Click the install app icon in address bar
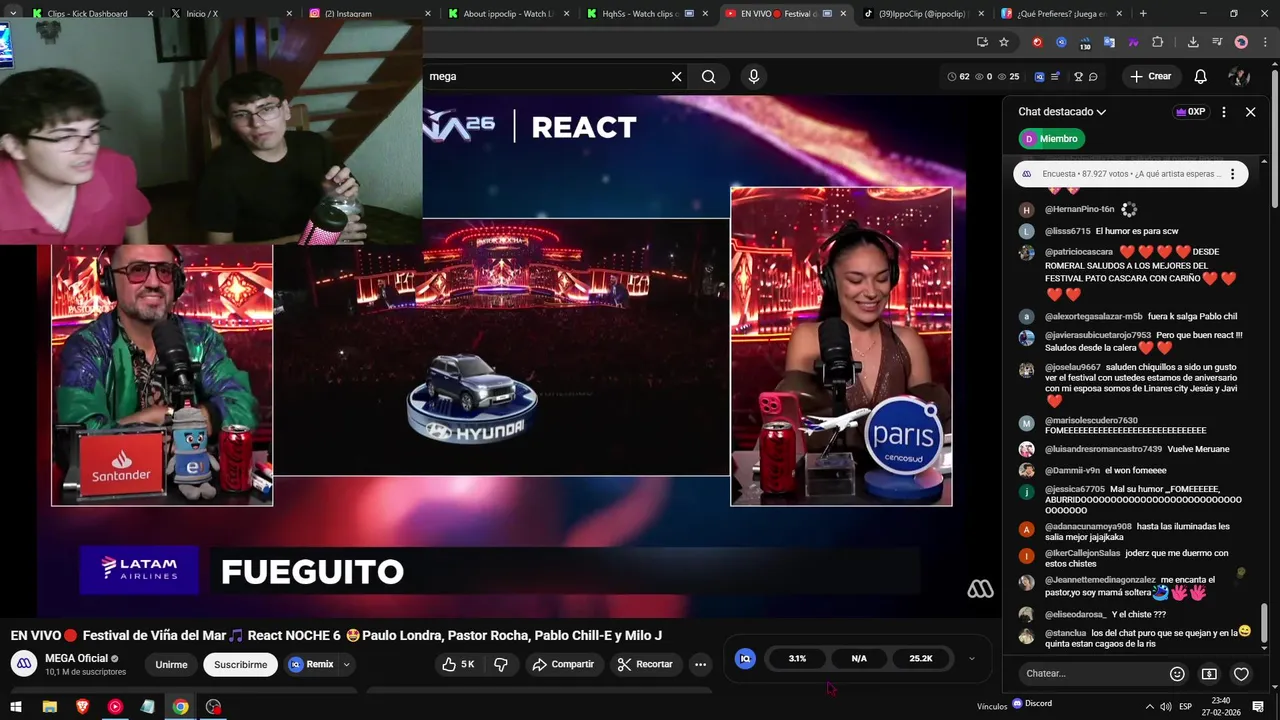 click(x=982, y=42)
